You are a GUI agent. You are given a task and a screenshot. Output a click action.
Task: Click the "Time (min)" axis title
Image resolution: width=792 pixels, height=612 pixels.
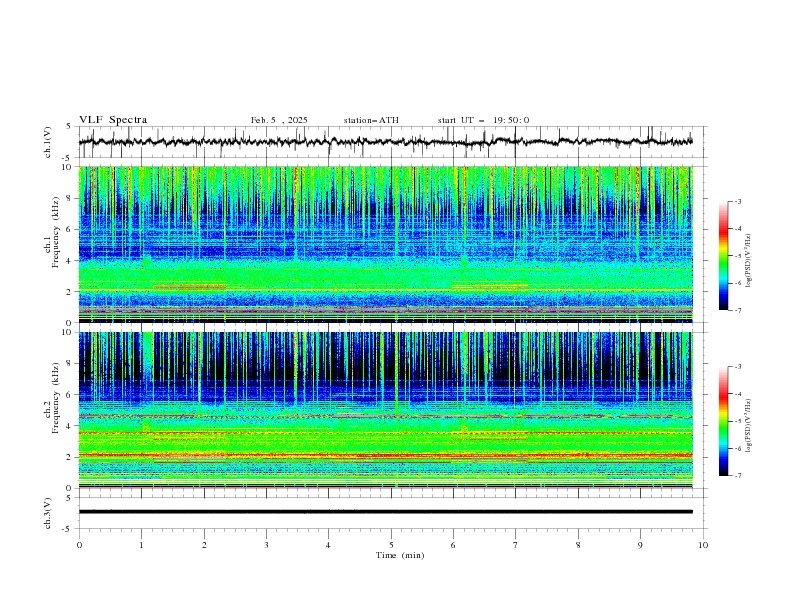click(x=400, y=555)
